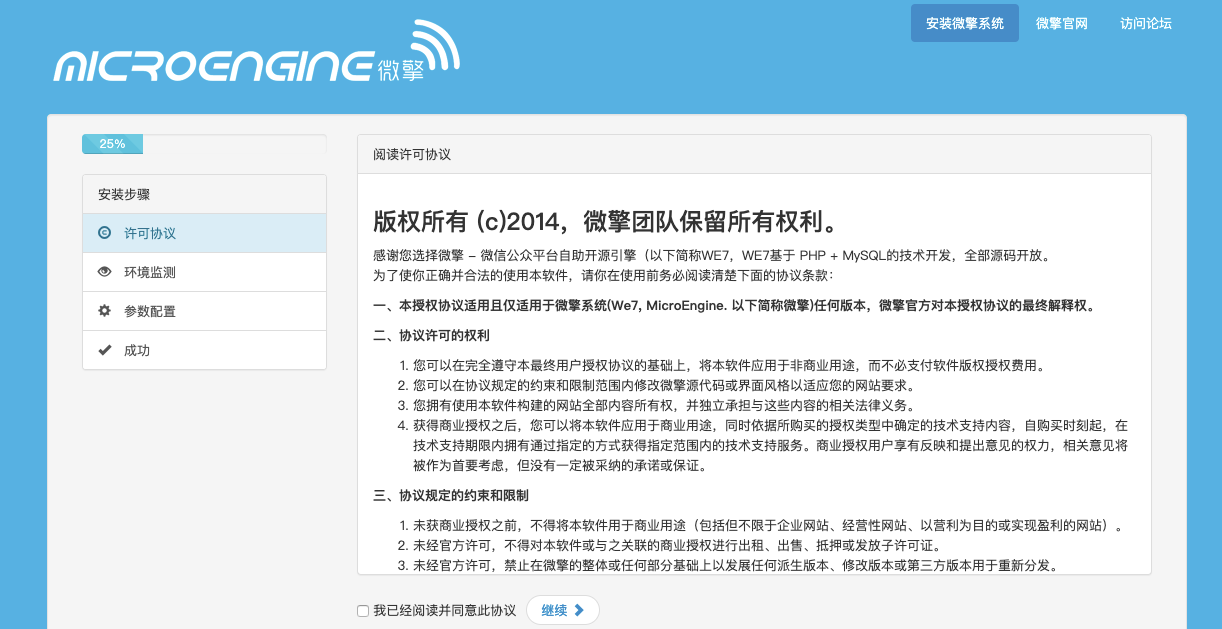Click the section title 三、协议规定的约束和限制
This screenshot has width=1222, height=629.
(x=451, y=495)
